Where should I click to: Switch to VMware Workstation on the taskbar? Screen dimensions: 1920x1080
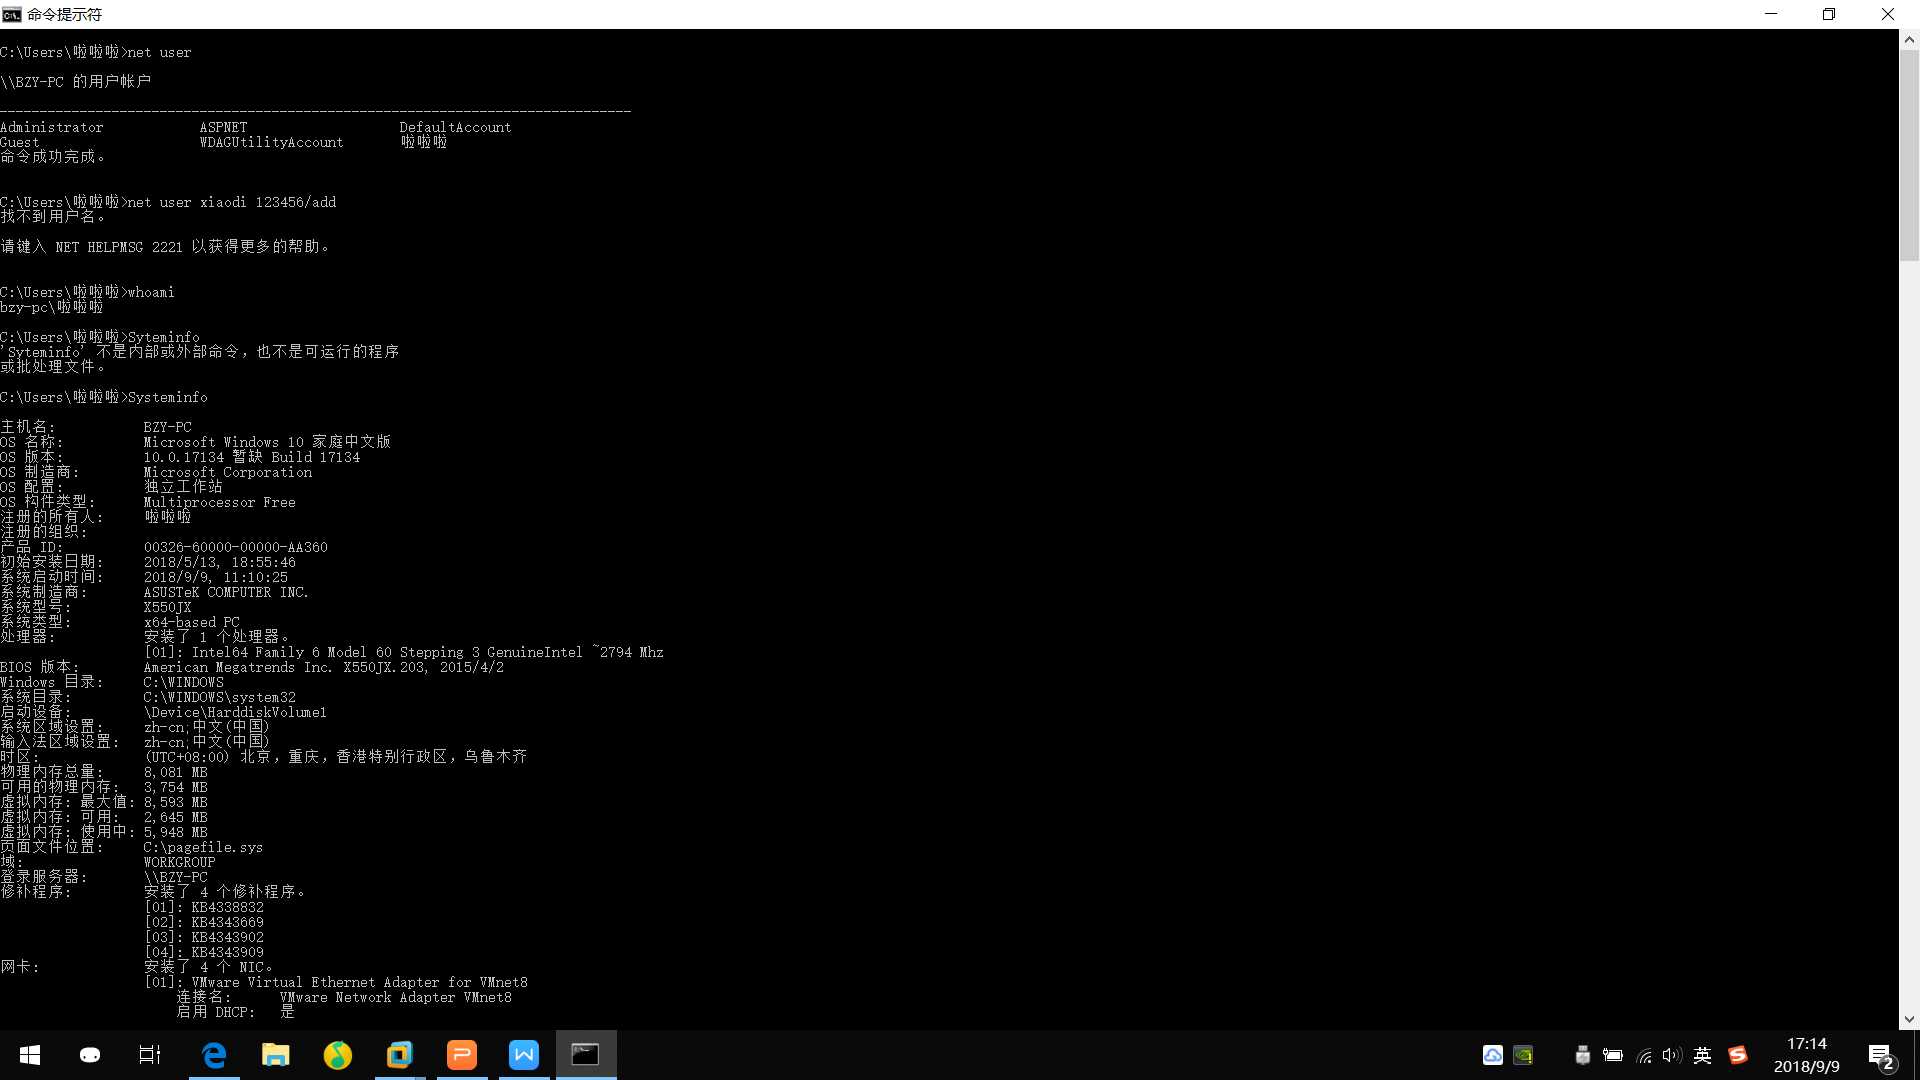click(x=400, y=1055)
